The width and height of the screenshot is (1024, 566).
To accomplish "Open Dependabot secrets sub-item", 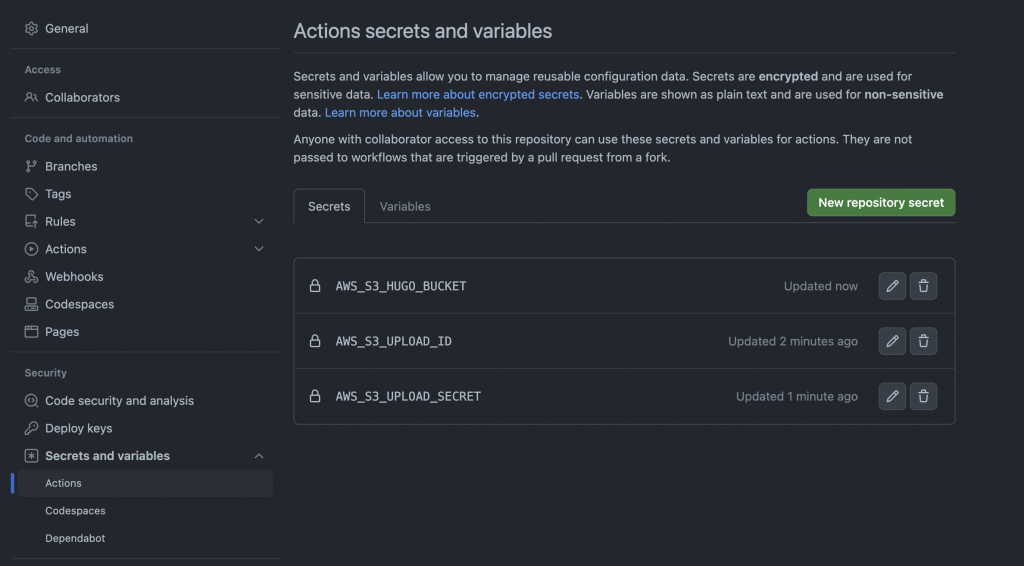I will pos(75,538).
